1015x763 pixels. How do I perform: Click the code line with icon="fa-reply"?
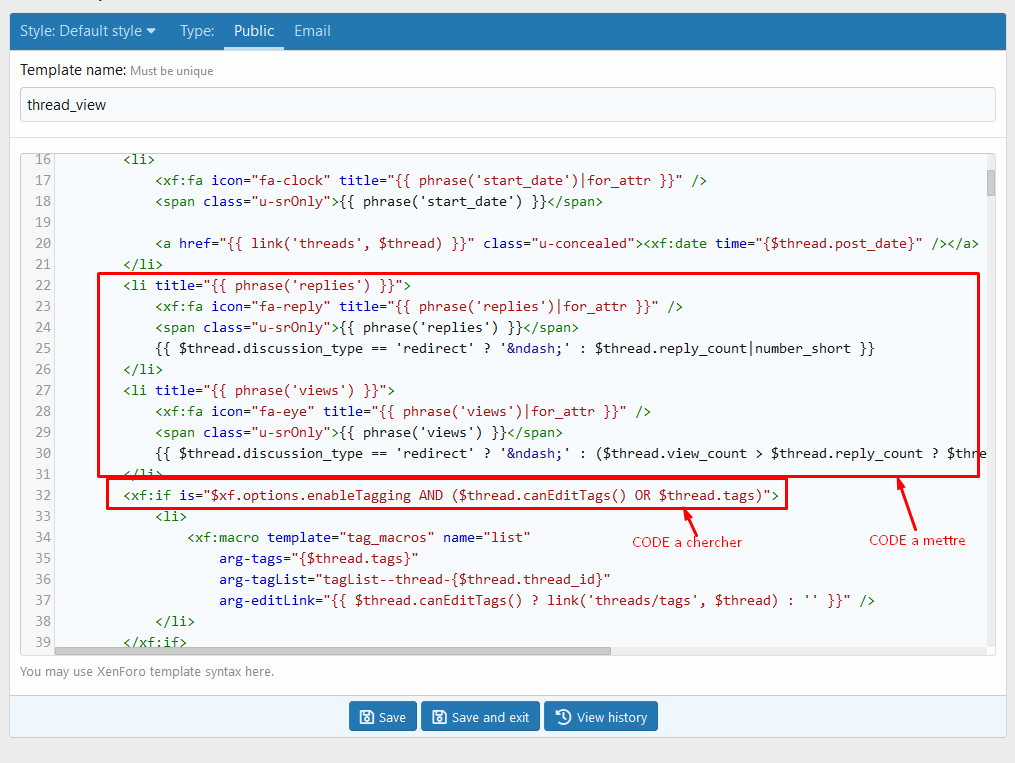click(419, 306)
